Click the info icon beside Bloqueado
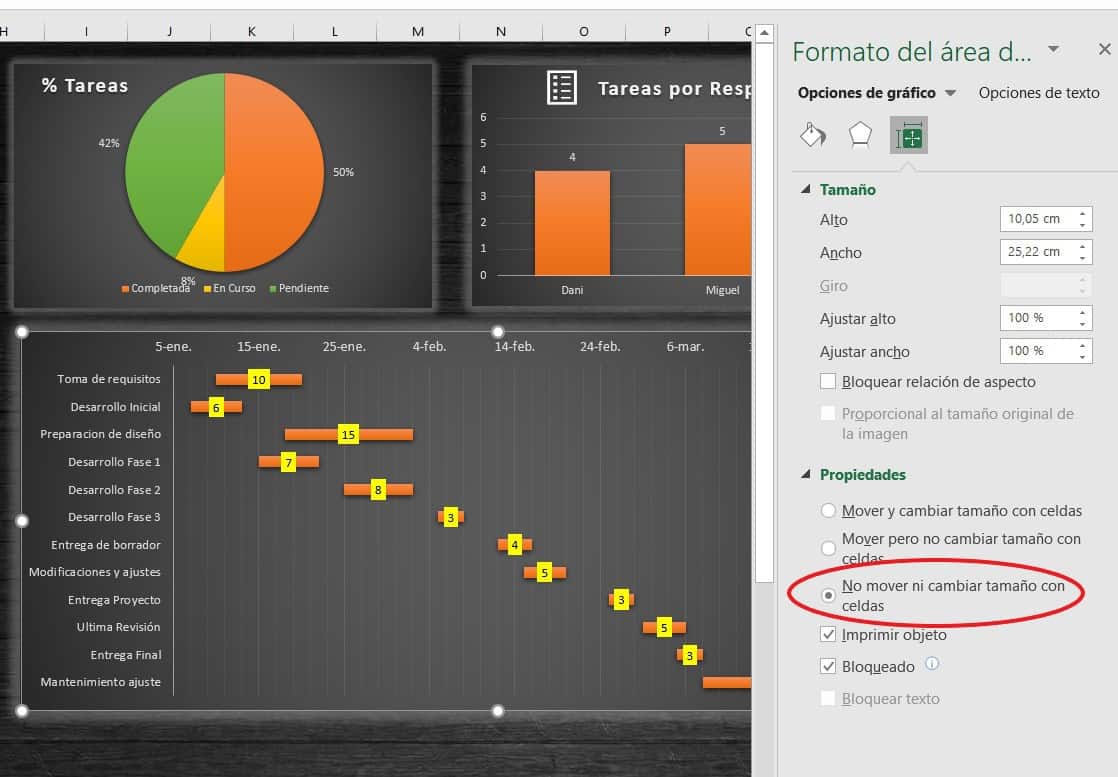 point(932,664)
